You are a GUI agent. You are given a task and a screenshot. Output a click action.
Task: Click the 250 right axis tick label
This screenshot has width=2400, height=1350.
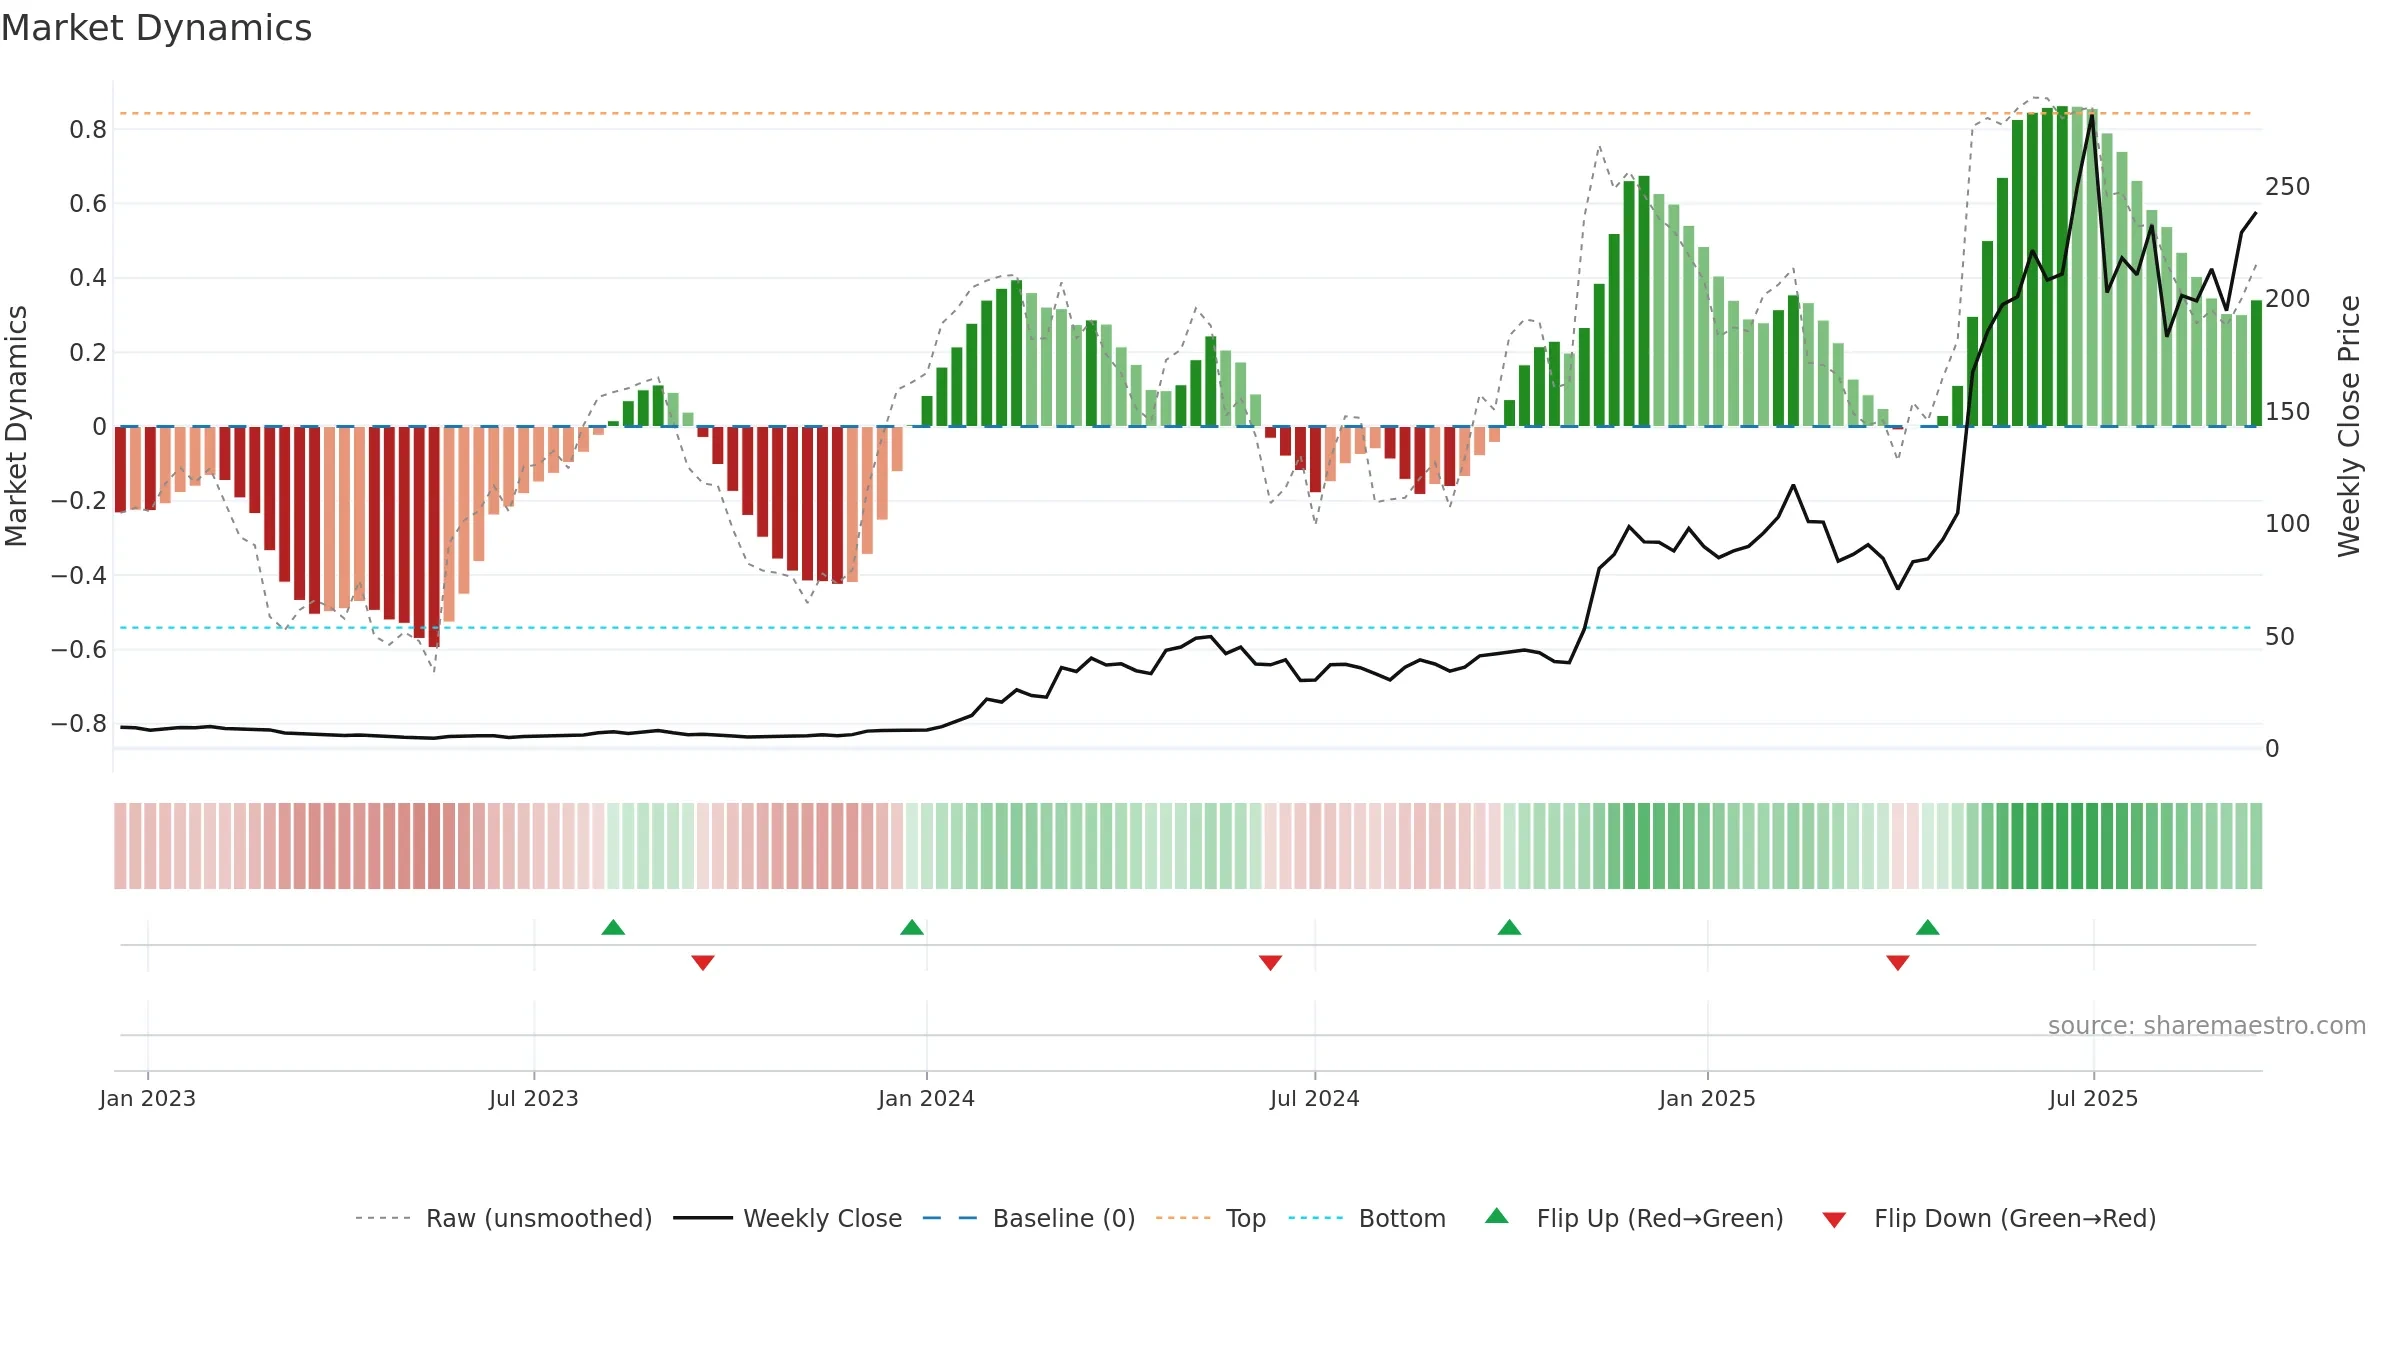coord(2288,186)
